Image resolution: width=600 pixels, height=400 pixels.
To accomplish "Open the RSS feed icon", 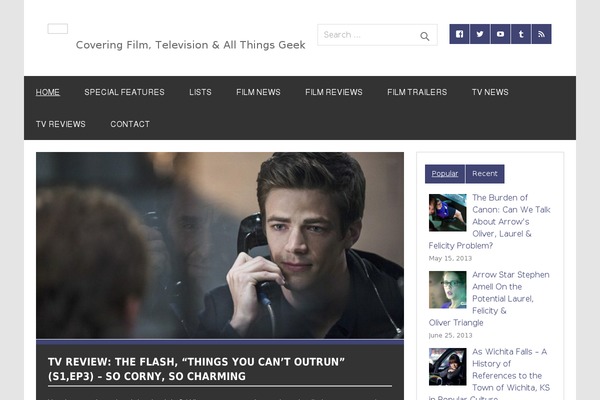I will tap(541, 34).
